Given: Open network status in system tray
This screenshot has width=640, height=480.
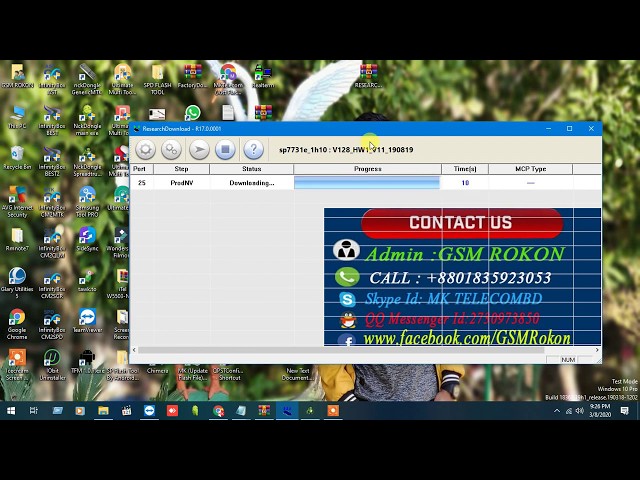Looking at the screenshot, I should 569,411.
